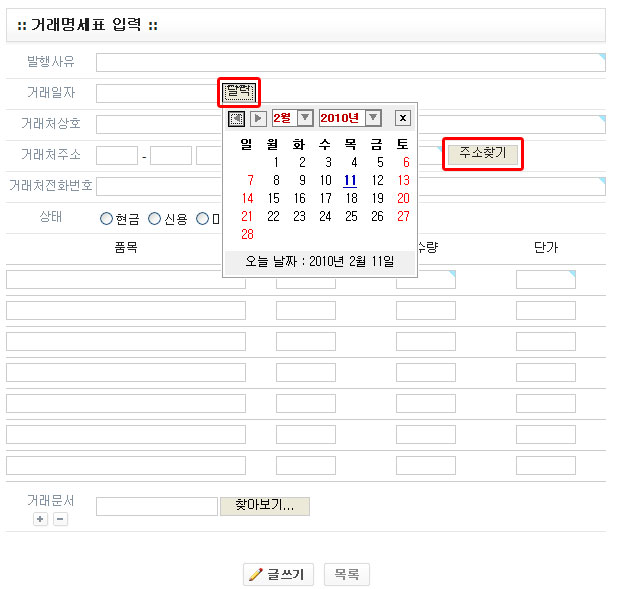Image resolution: width=617 pixels, height=589 pixels.
Task: Select the 현금 radio button
Action: [x=106, y=219]
